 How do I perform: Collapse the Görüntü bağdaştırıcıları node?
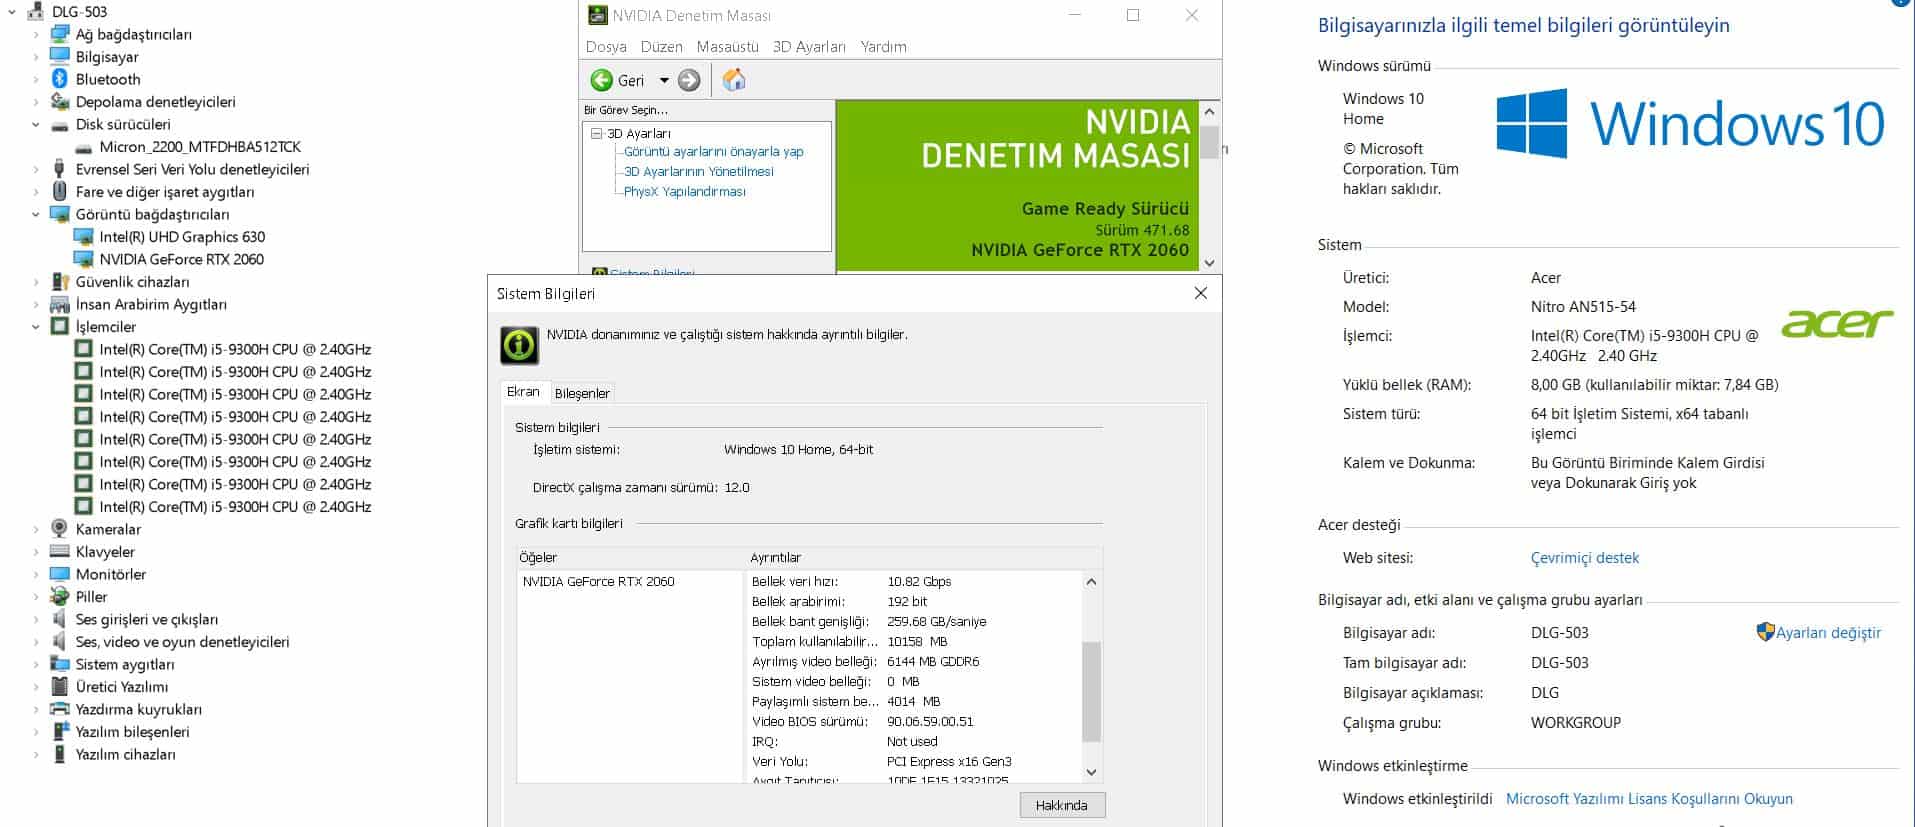pyautogui.click(x=36, y=215)
